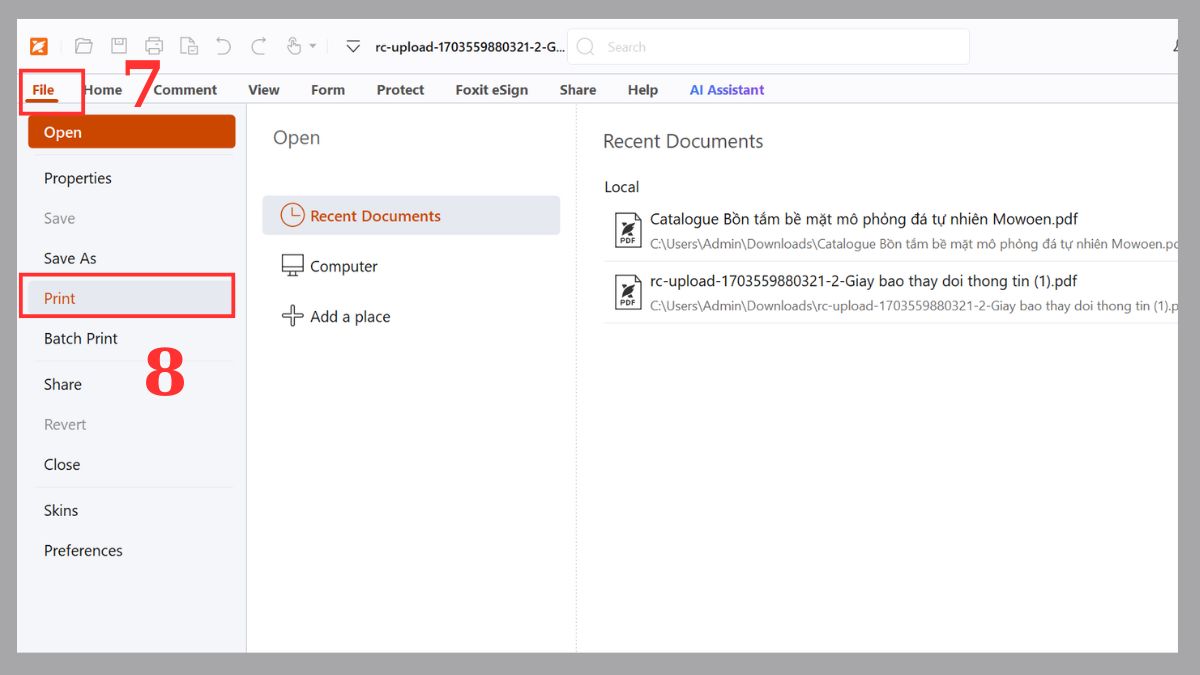
Task: Switch to the Protect tab
Action: point(400,90)
